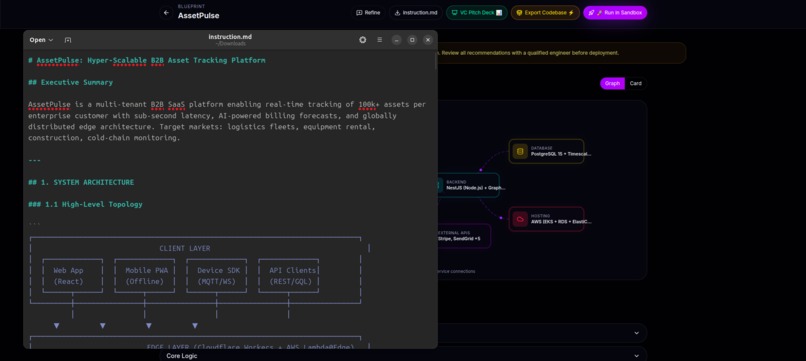Image resolution: width=806 pixels, height=361 pixels.
Task: Click the '## Executive Summary' heading line
Action: click(70, 82)
